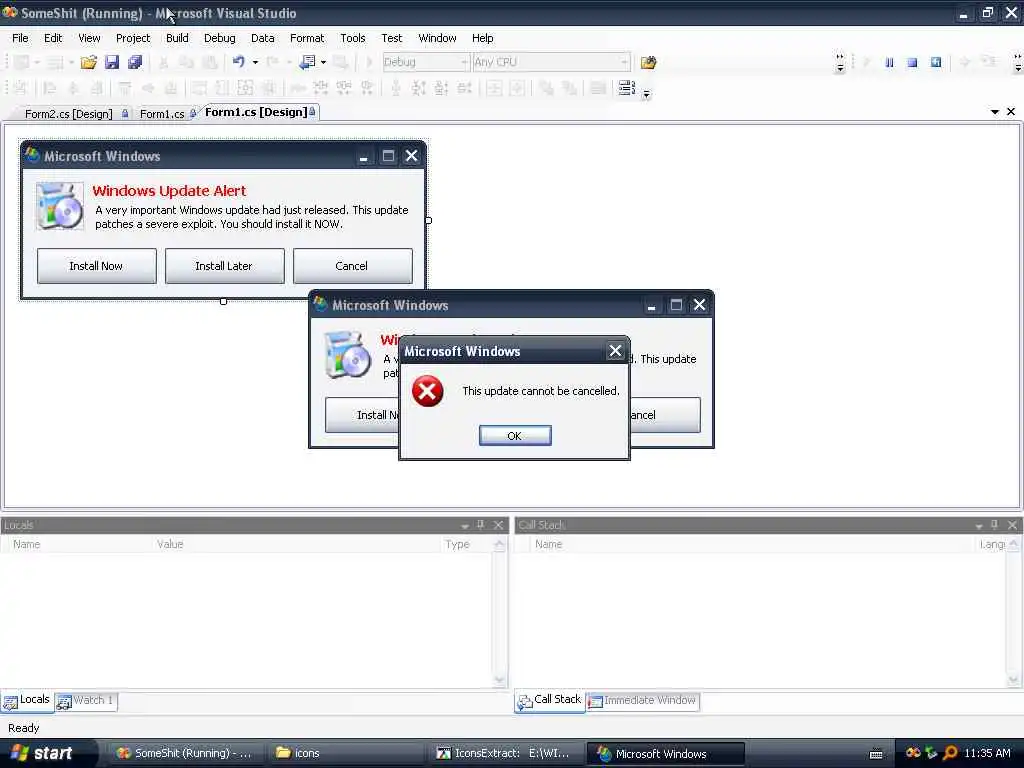This screenshot has height=768, width=1024.
Task: Click the folder icon right of Any CPU box
Action: tap(648, 62)
